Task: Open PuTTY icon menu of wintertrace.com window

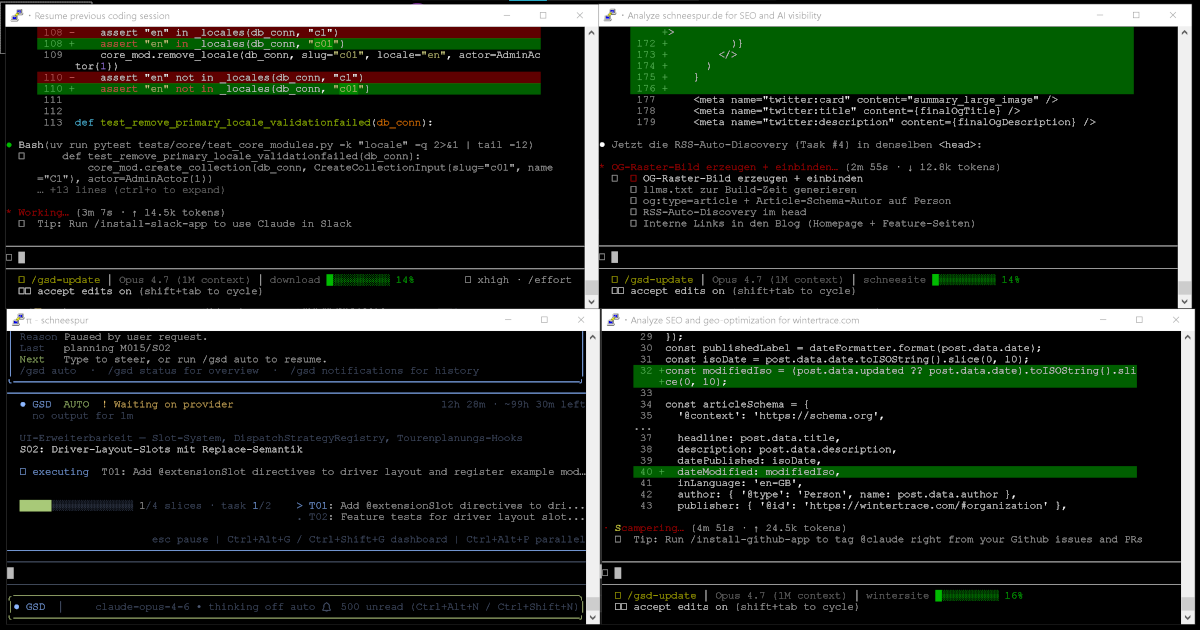Action: tap(614, 320)
